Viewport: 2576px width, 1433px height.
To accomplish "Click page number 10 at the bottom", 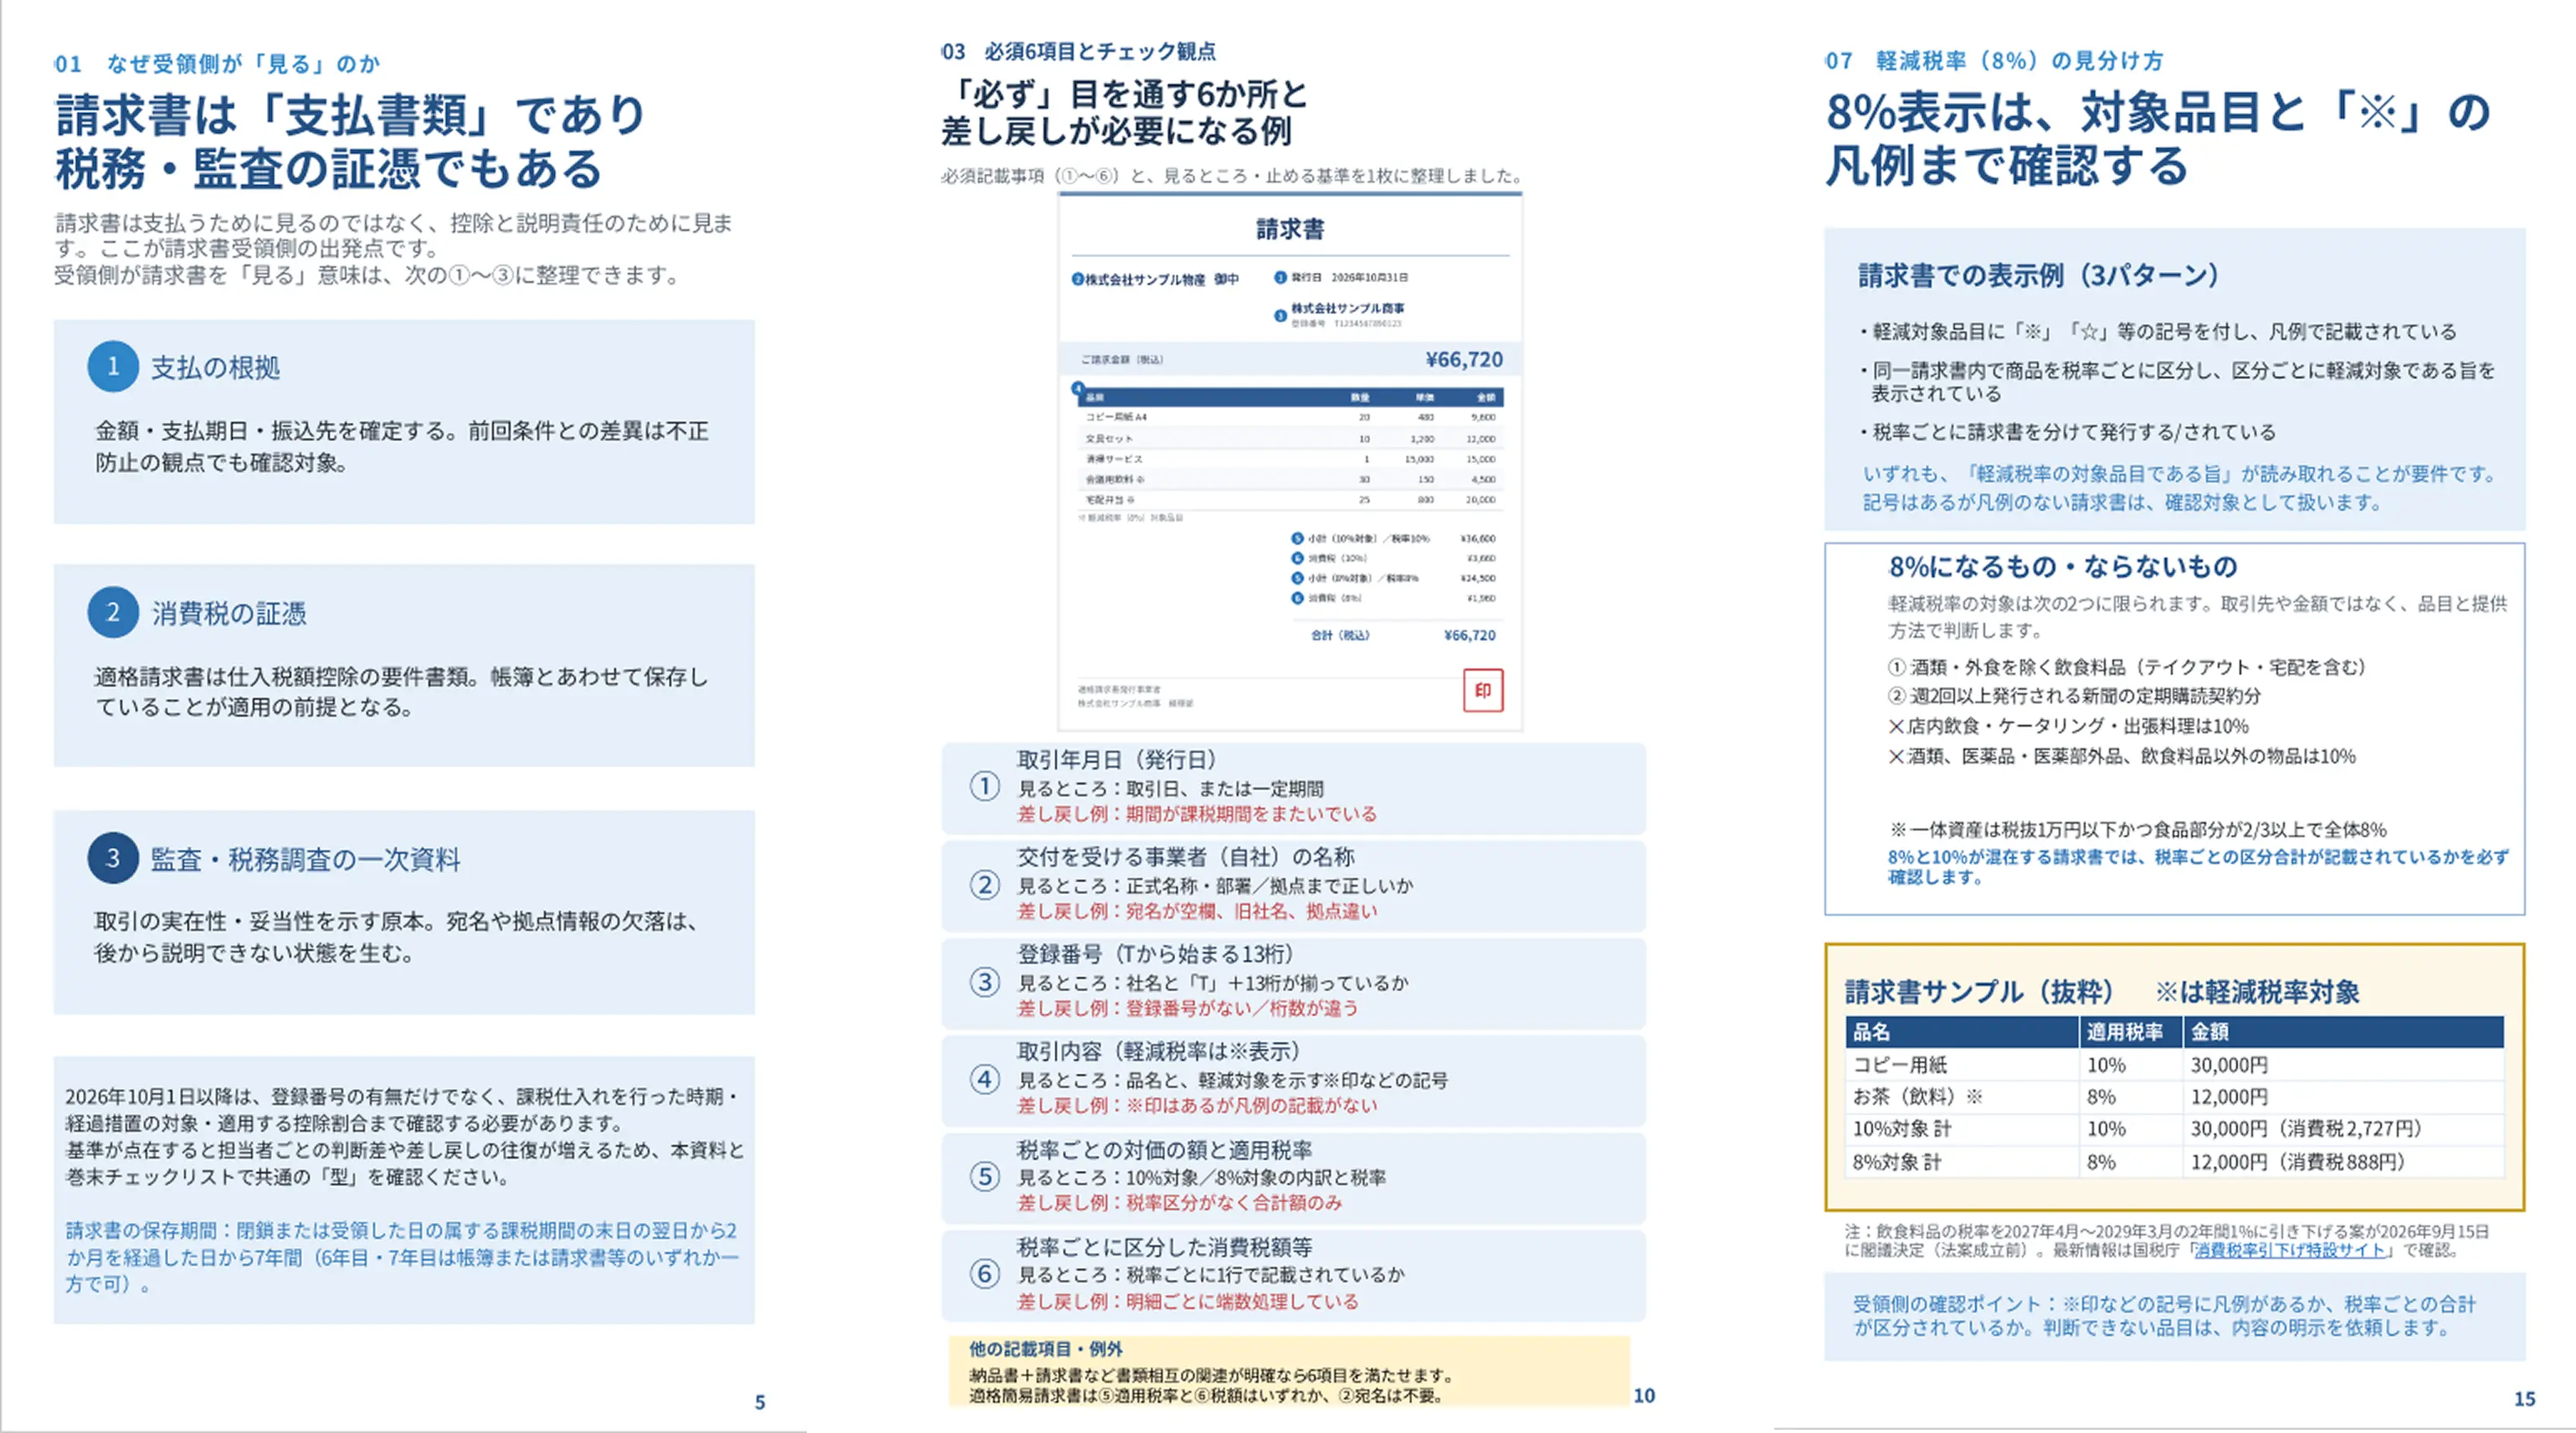I will pos(1644,1395).
